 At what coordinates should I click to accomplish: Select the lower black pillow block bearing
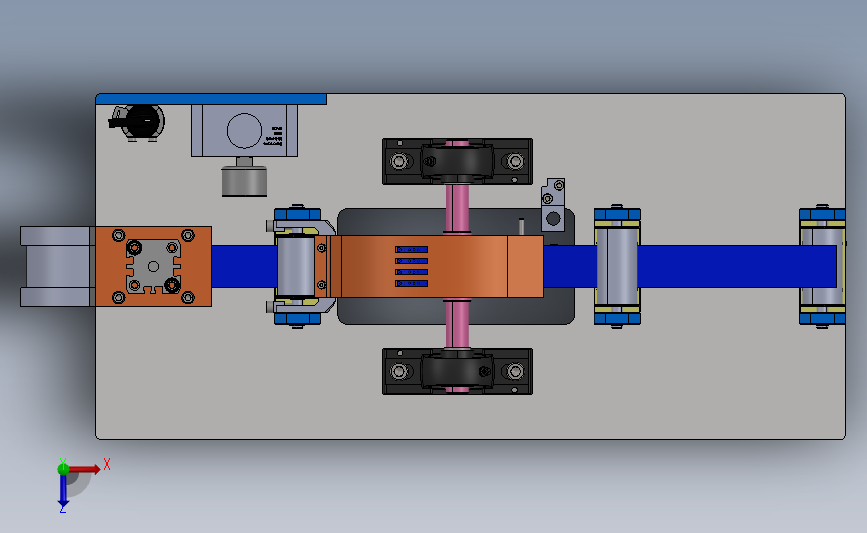pyautogui.click(x=457, y=372)
